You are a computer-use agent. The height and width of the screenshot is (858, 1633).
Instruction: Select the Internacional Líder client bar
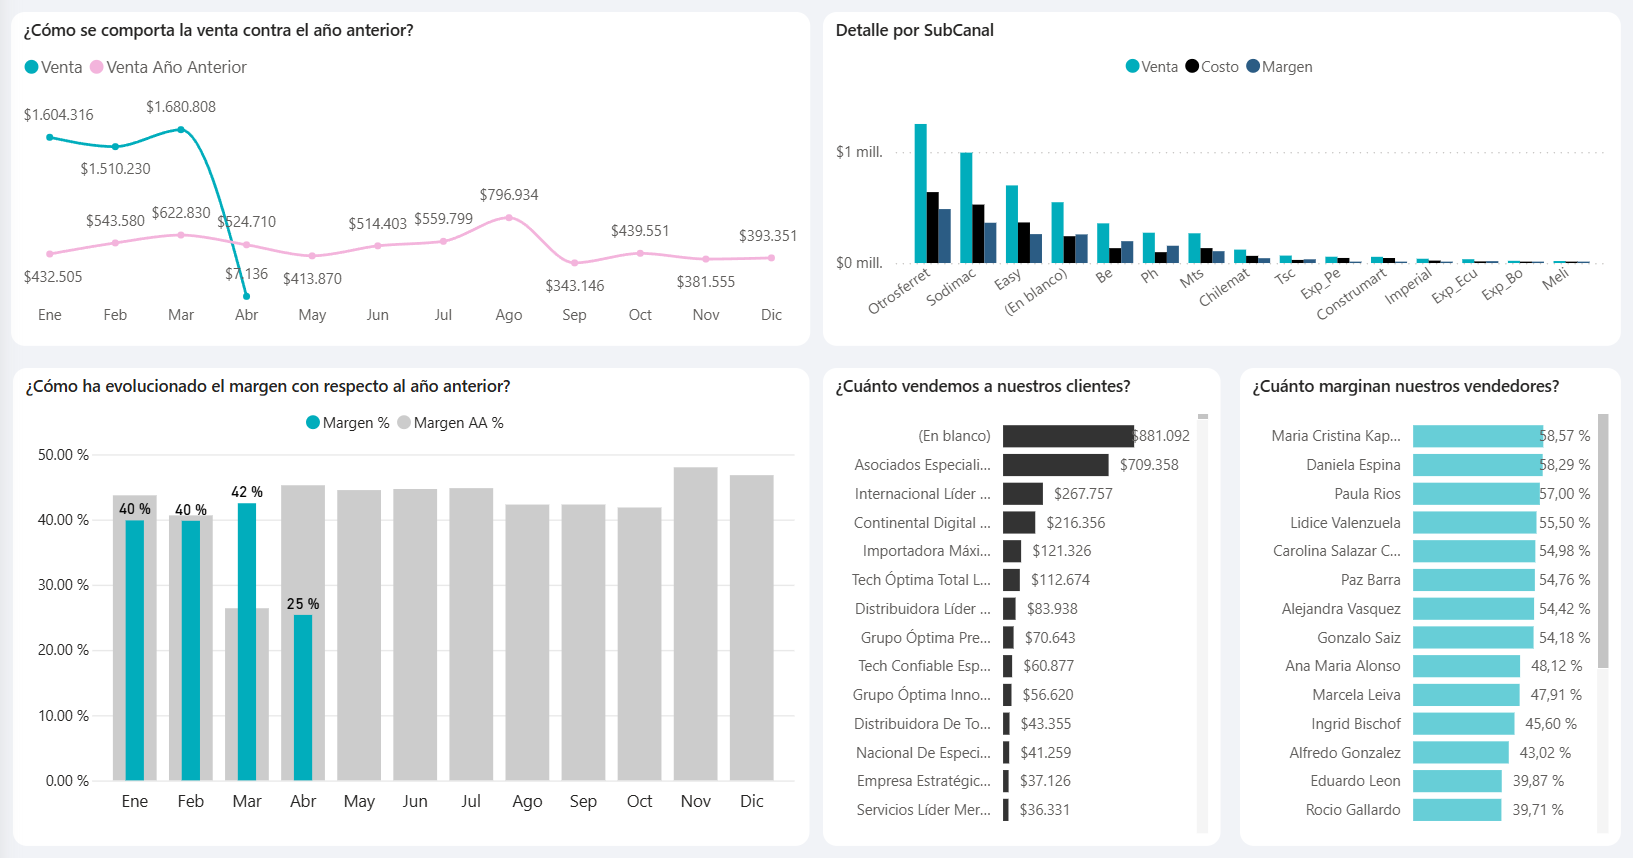[x=1022, y=494]
